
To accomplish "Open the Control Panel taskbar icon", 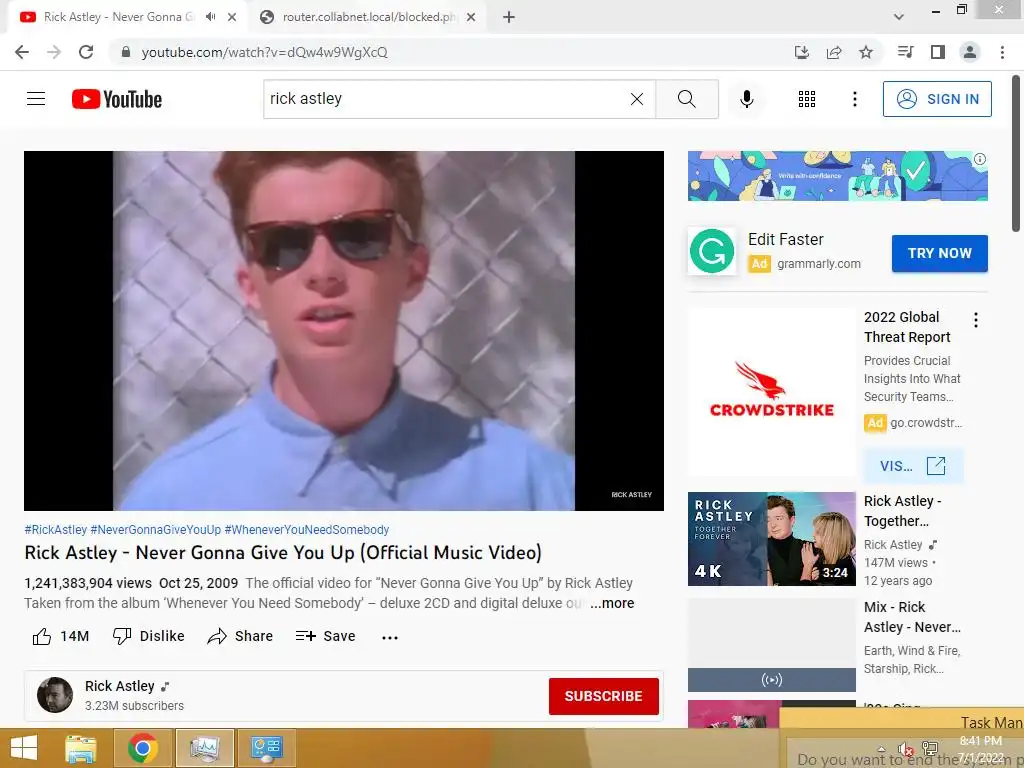I will click(266, 748).
